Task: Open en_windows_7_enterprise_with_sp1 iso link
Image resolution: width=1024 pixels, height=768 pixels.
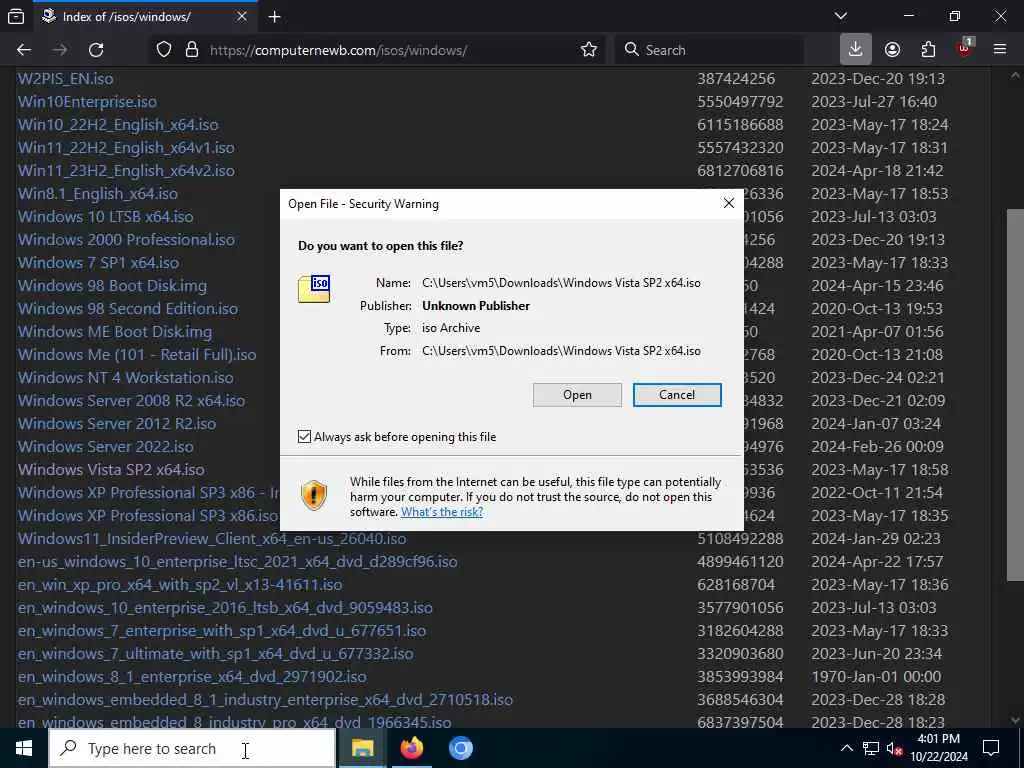Action: (221, 630)
